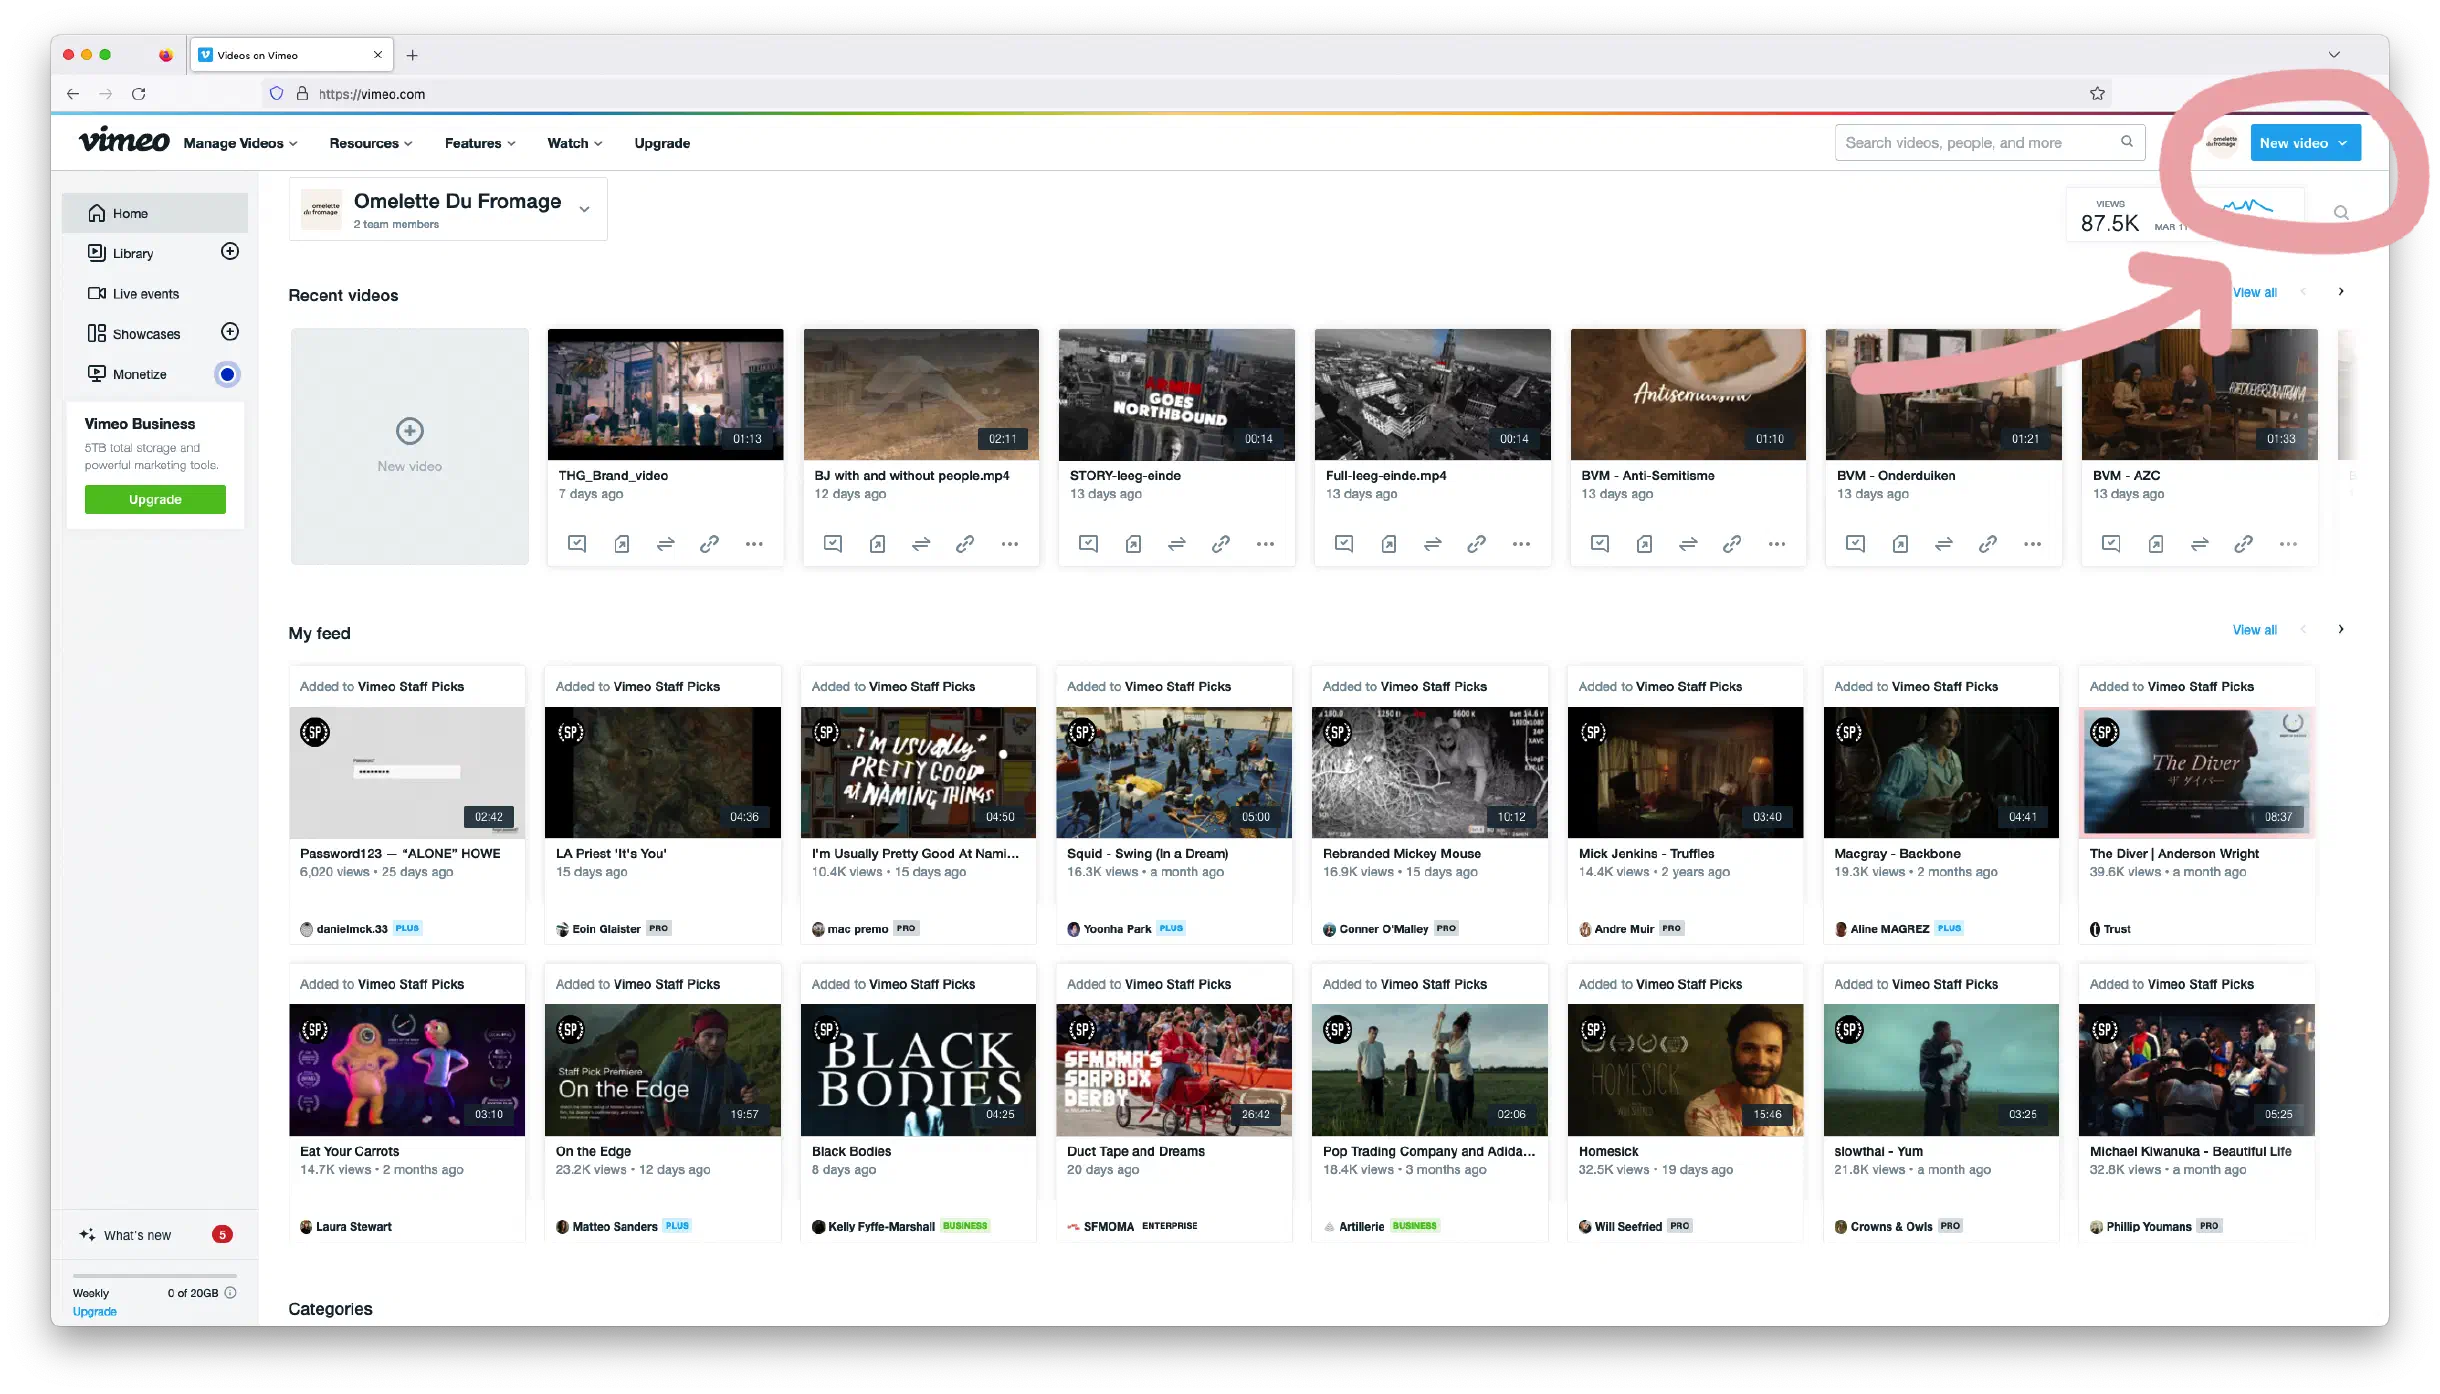Click Homesick video title
Screen dimensions: 2440x1394
tap(1608, 1152)
